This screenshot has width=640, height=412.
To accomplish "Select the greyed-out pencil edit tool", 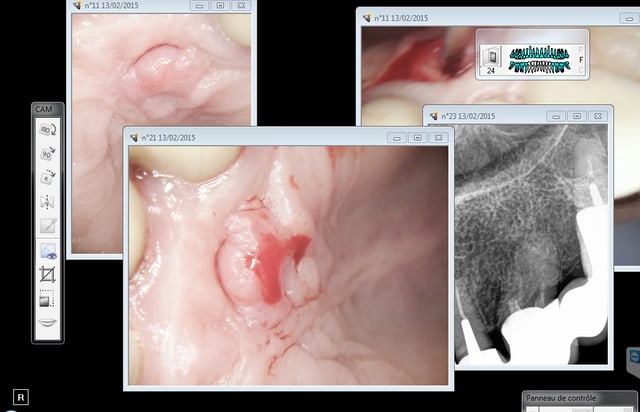I will point(48,226).
